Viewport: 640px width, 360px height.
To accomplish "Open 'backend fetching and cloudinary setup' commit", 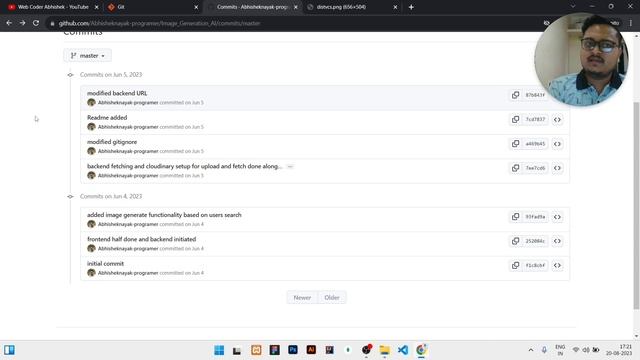I will click(184, 166).
